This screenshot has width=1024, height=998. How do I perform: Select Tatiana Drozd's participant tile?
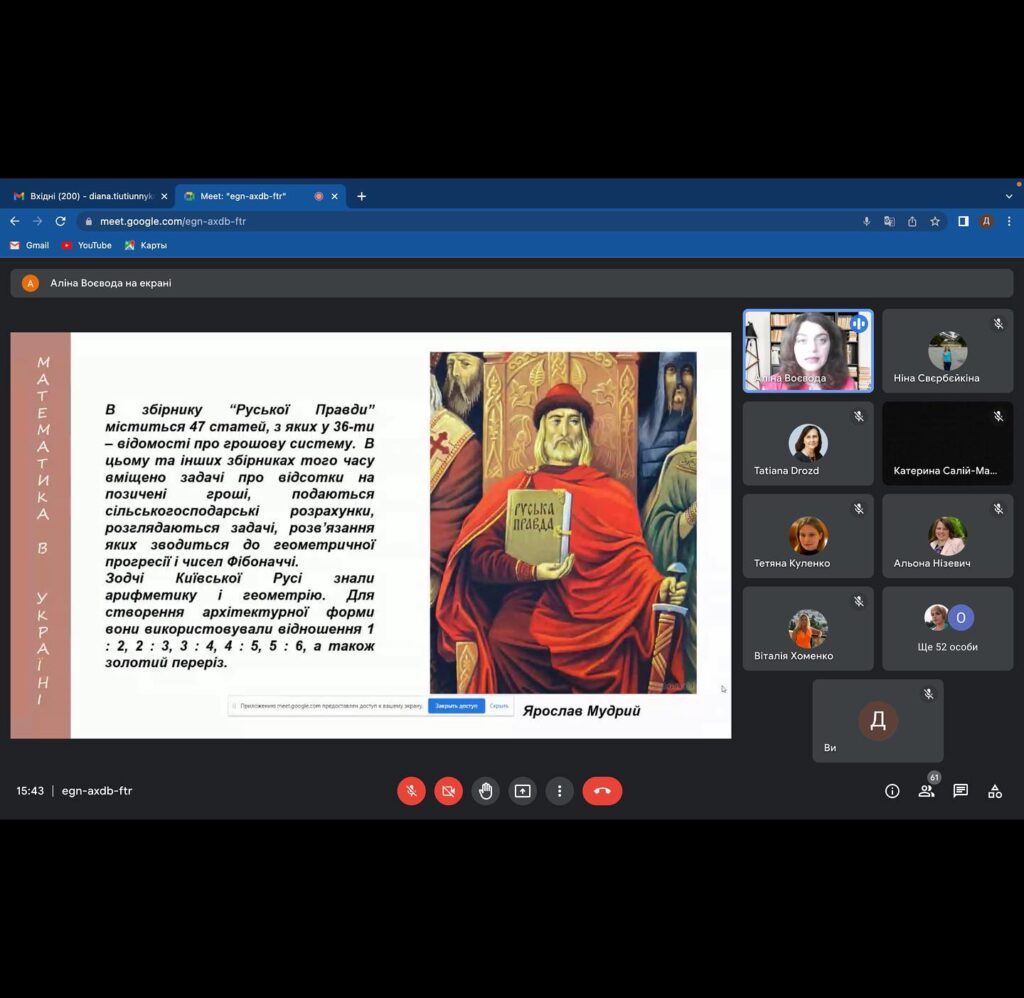point(808,443)
